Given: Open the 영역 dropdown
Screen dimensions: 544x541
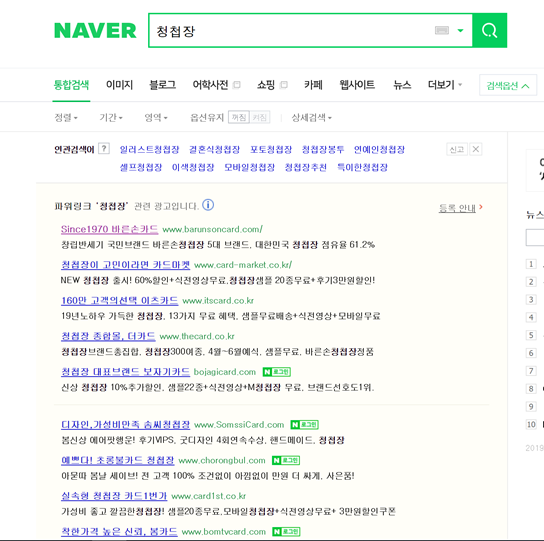Looking at the screenshot, I should pyautogui.click(x=156, y=118).
